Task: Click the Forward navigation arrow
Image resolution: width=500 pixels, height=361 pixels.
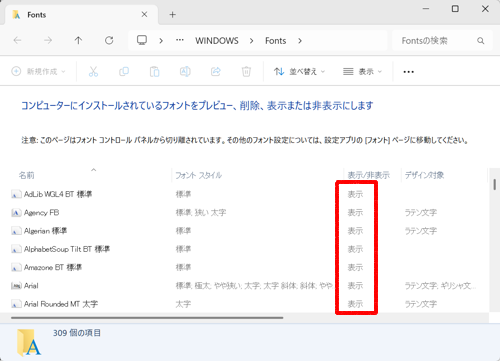Action: [48, 41]
